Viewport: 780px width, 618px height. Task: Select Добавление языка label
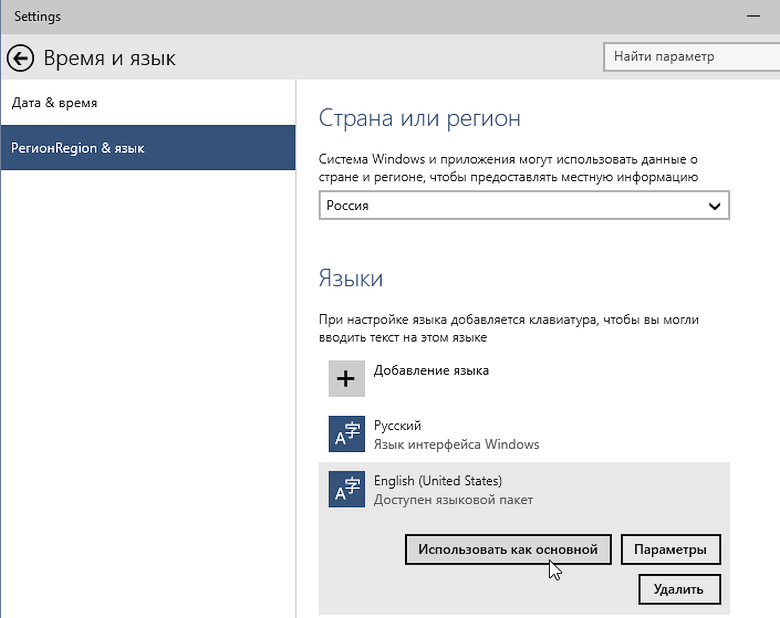coord(431,371)
